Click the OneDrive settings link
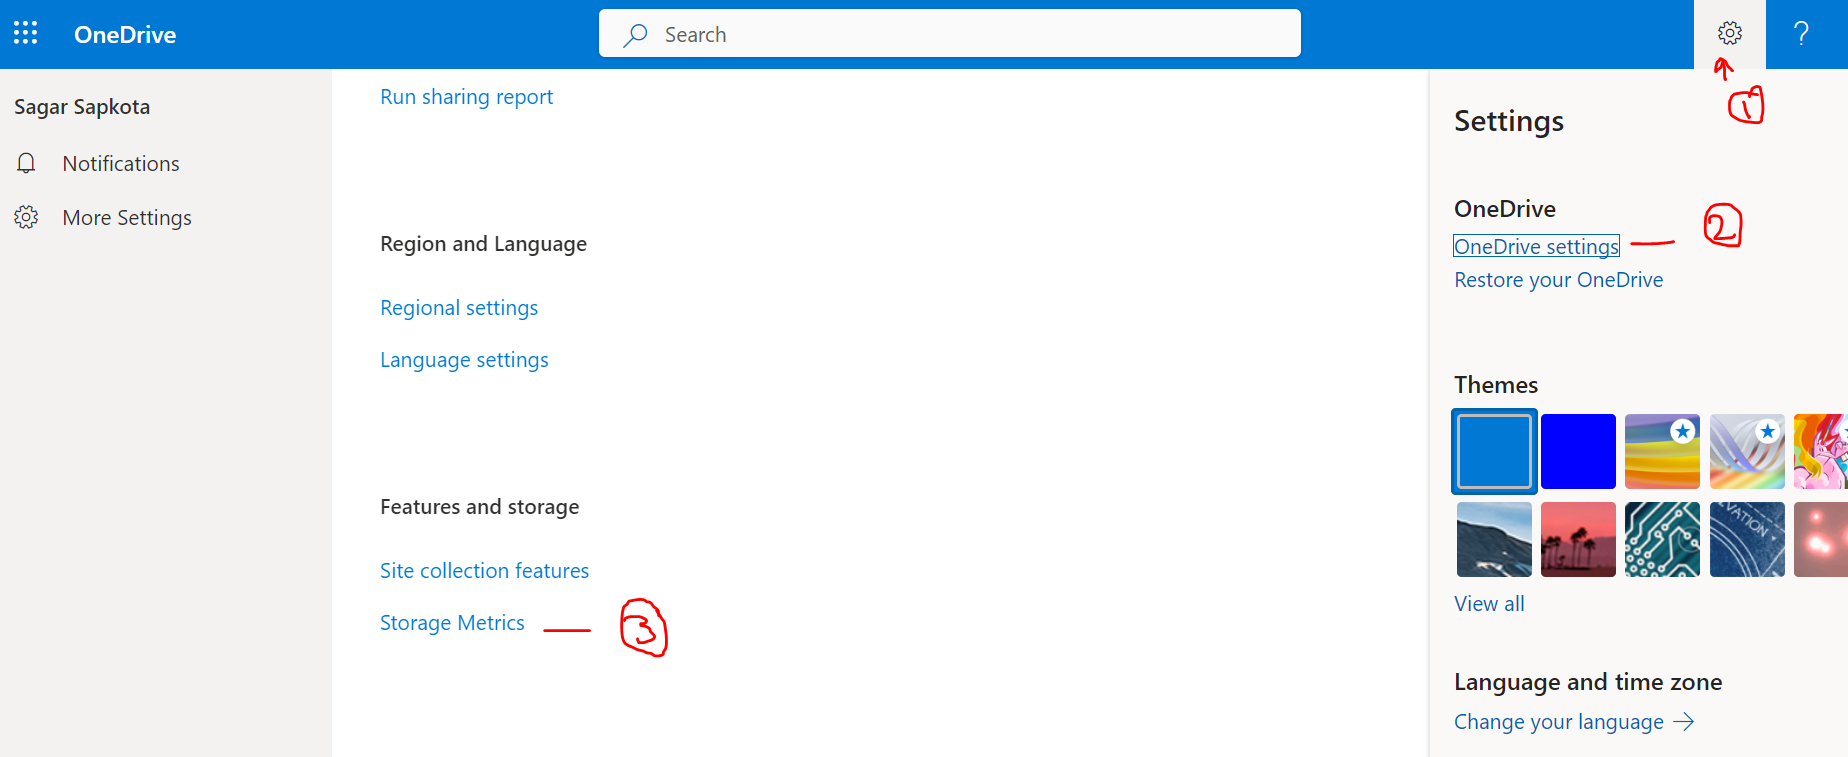Screen dimensions: 1848x757 point(1536,246)
